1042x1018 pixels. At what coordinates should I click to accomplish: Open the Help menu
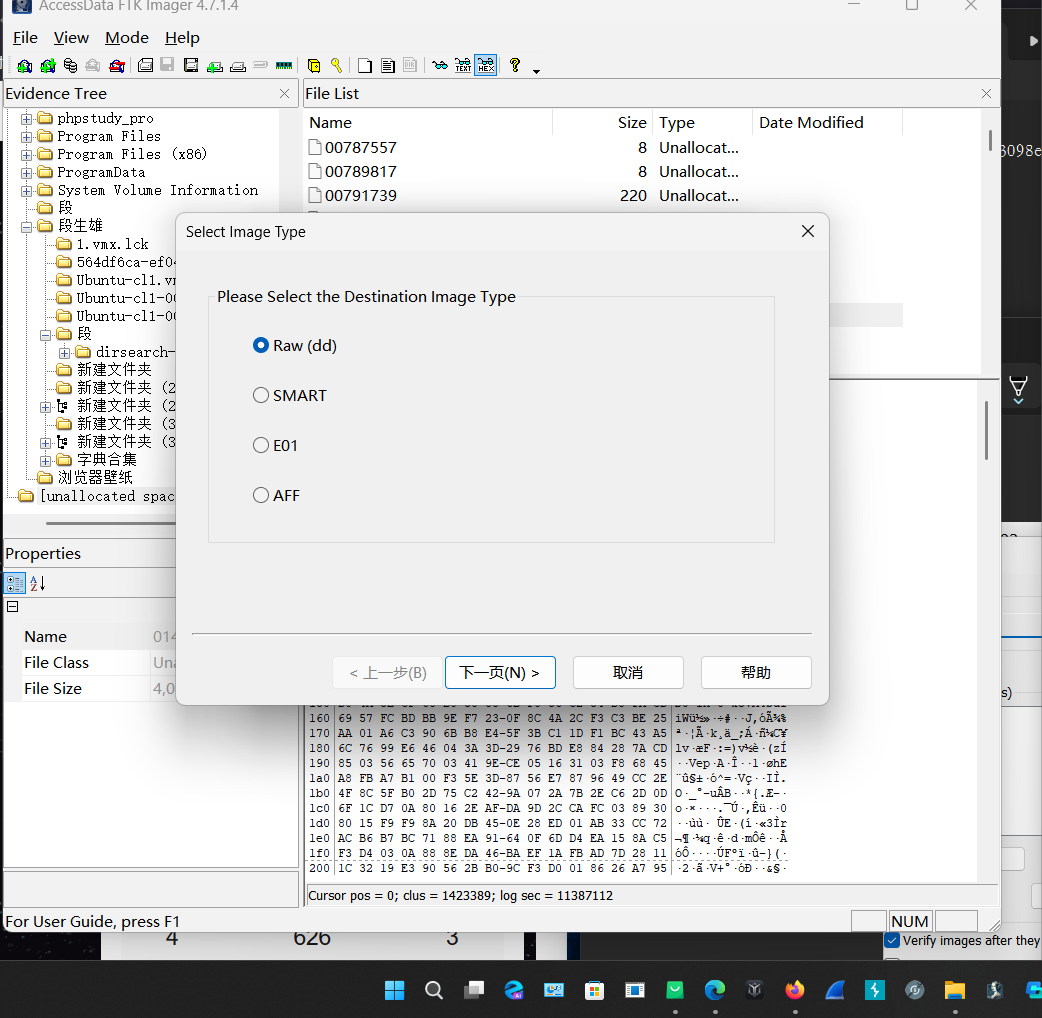click(182, 38)
